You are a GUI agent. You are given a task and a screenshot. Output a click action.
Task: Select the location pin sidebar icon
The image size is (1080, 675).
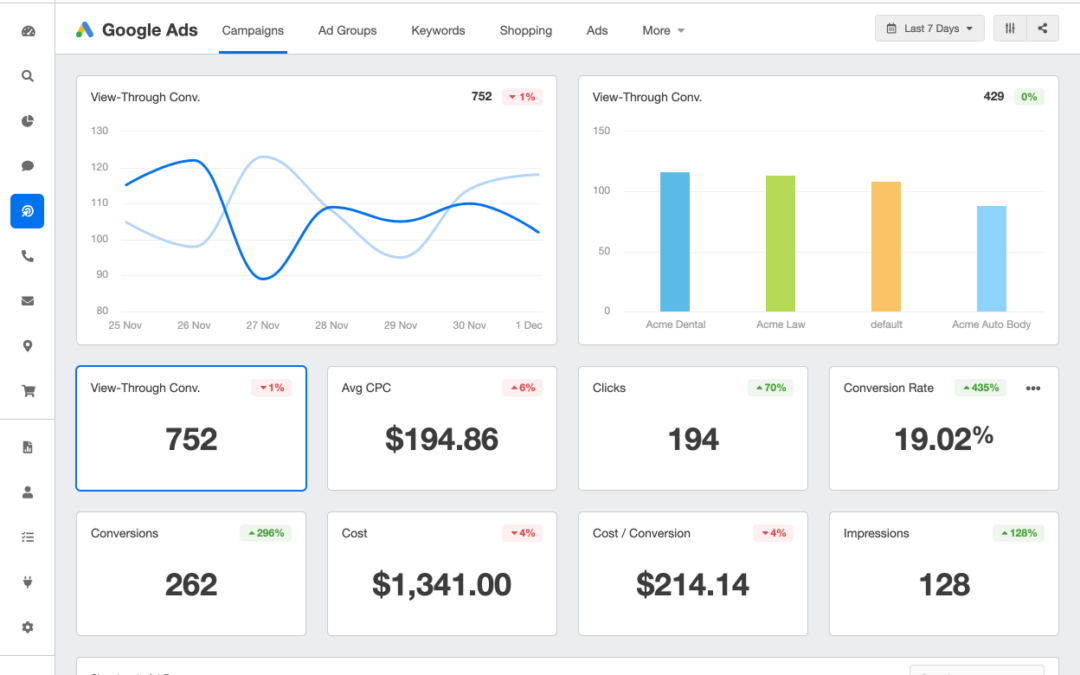point(27,346)
